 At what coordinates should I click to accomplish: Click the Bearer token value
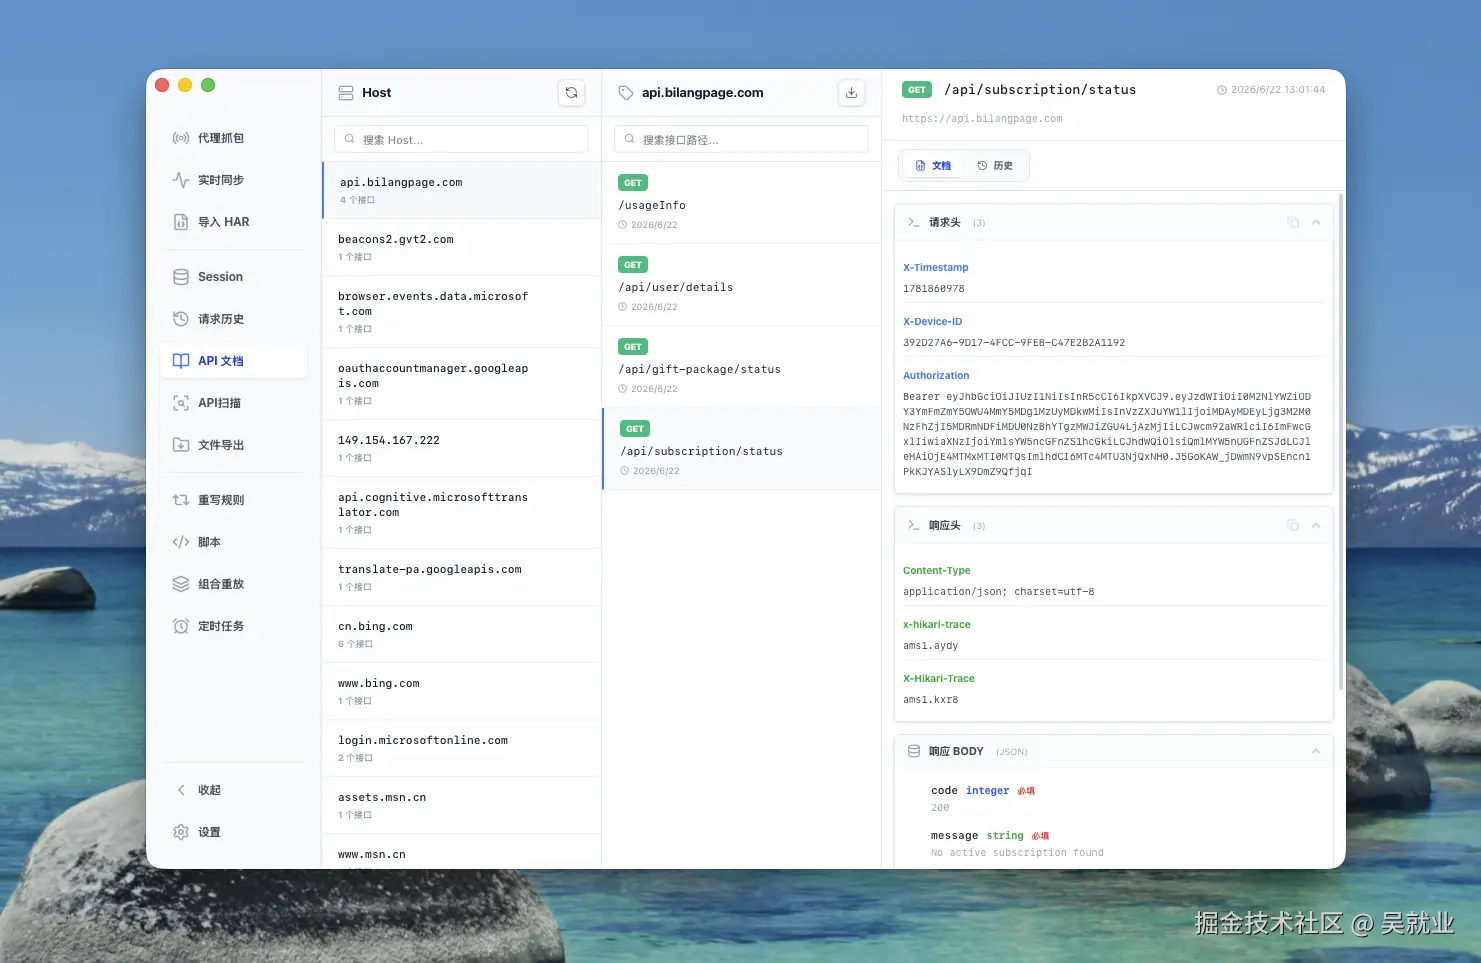click(1107, 434)
